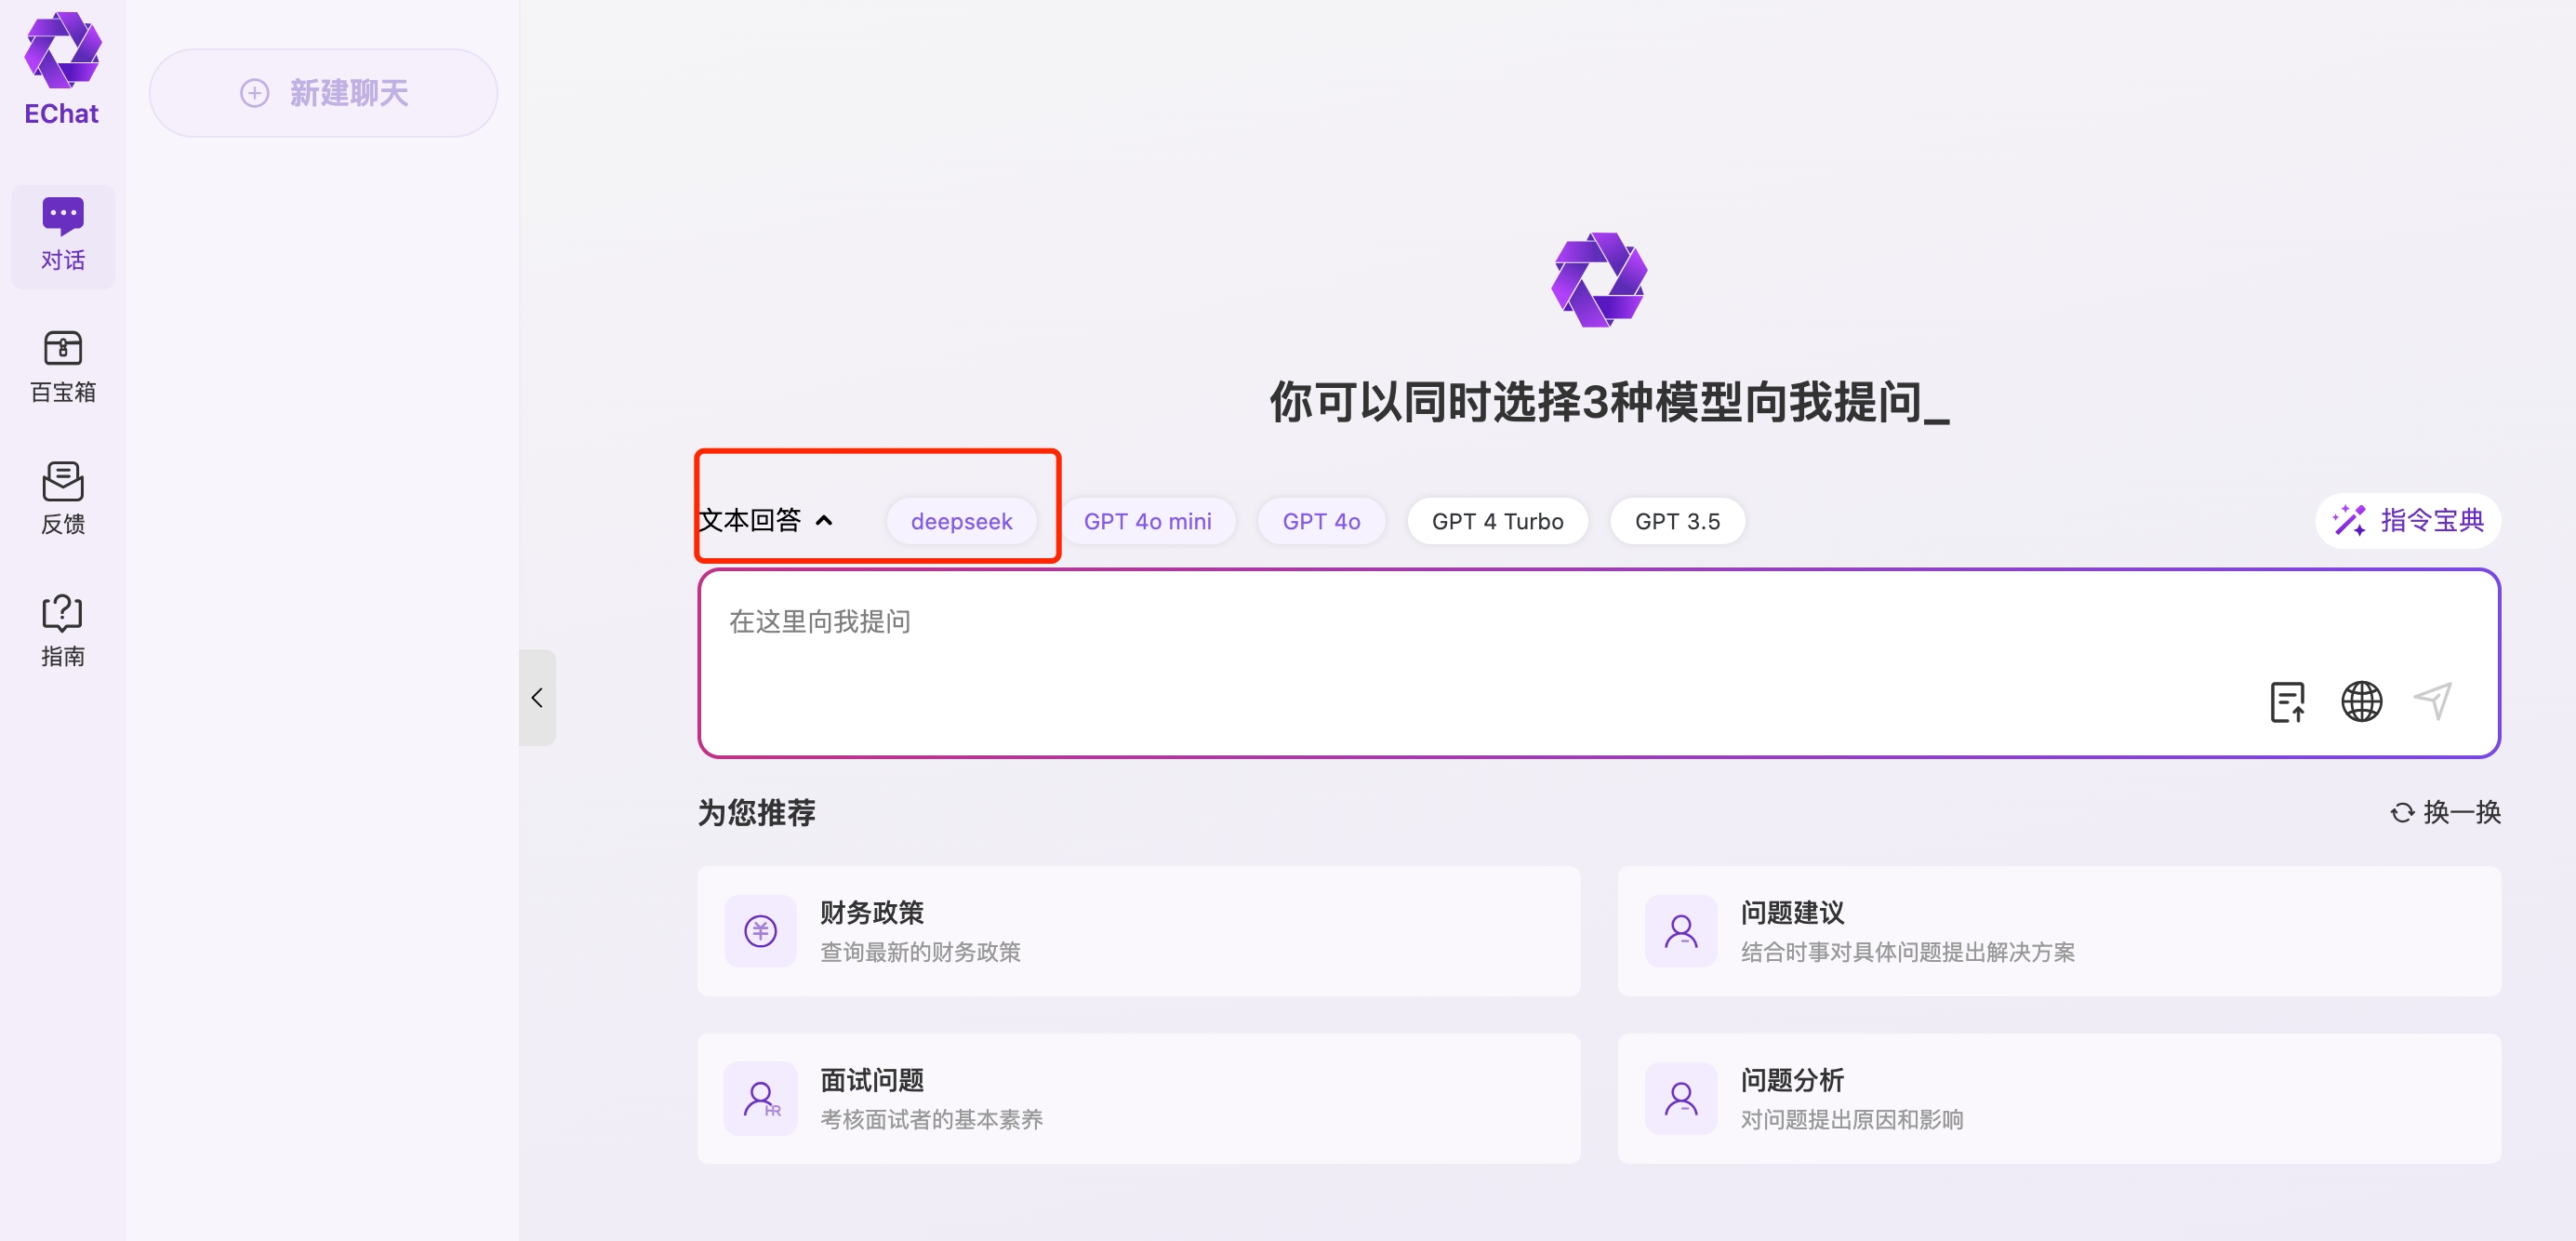Toggle the GPT 4o model chip

(1321, 521)
